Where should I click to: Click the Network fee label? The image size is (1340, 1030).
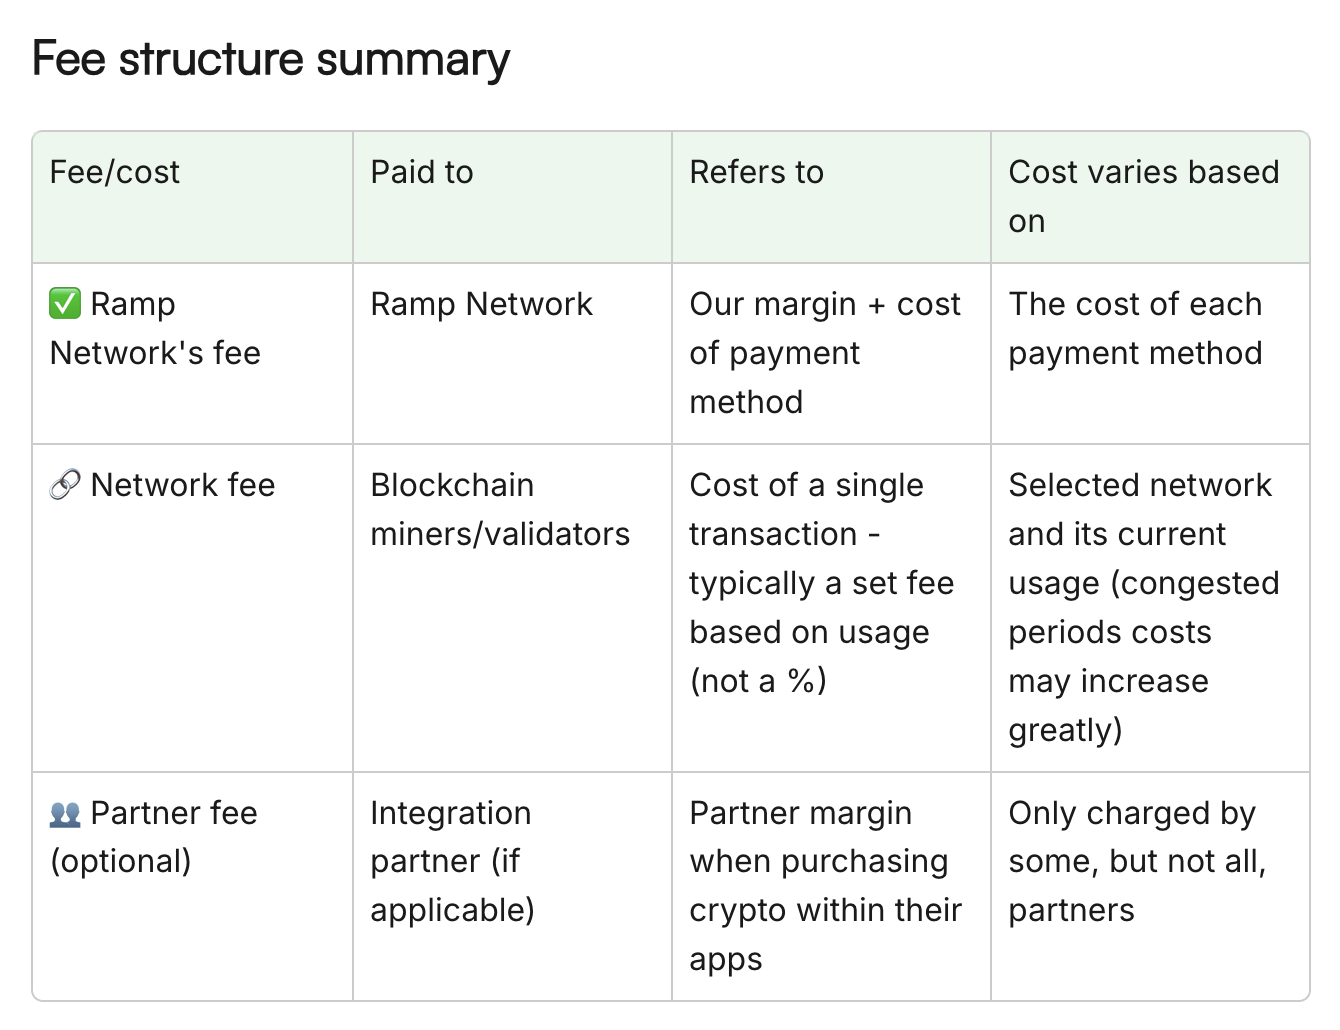(x=183, y=485)
